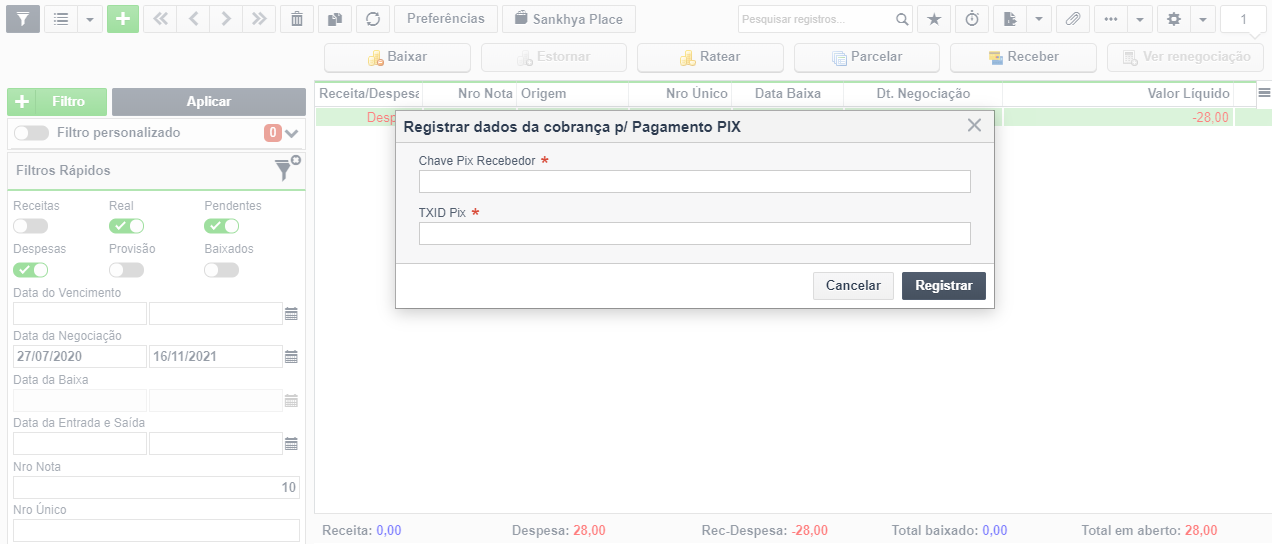Open Sankhya Place
1272x544 pixels.
(x=568, y=18)
